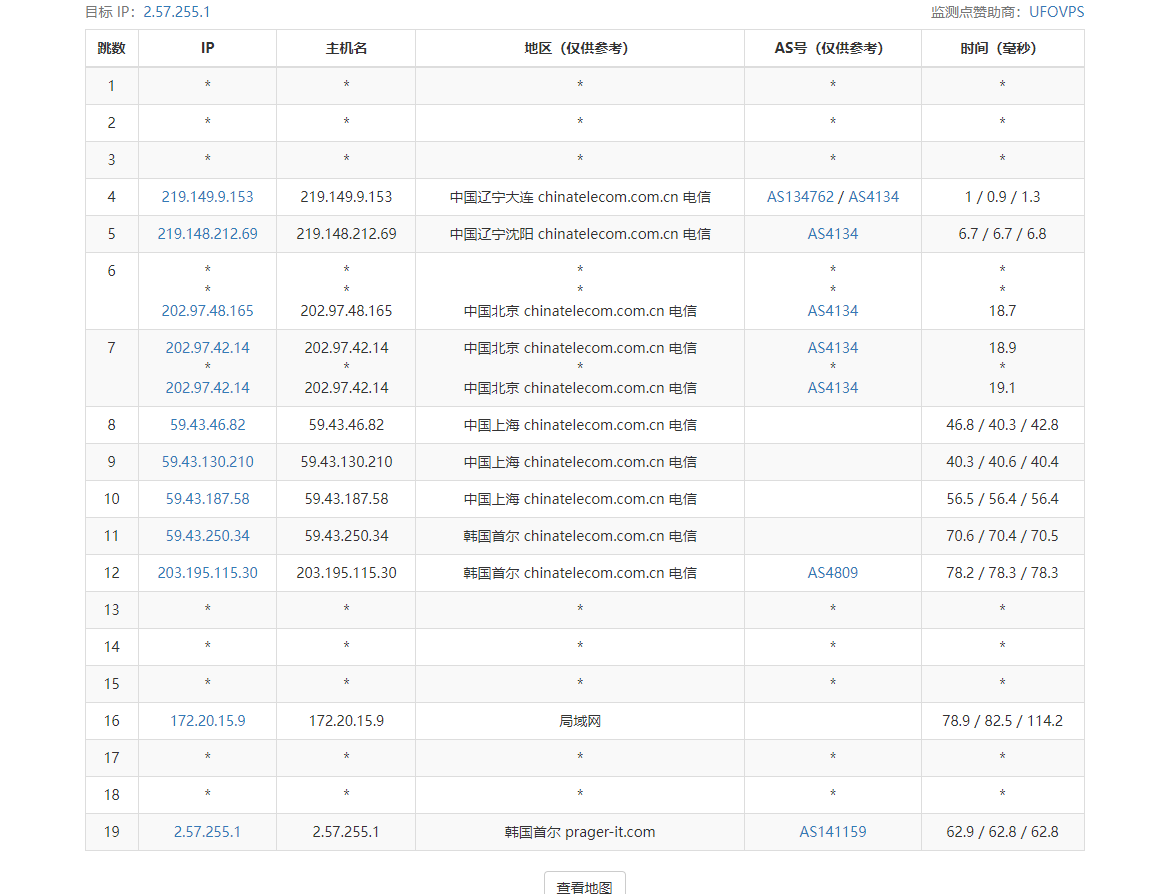Click the 219.148.212.69 IP link
The height and width of the screenshot is (894, 1155).
[207, 234]
